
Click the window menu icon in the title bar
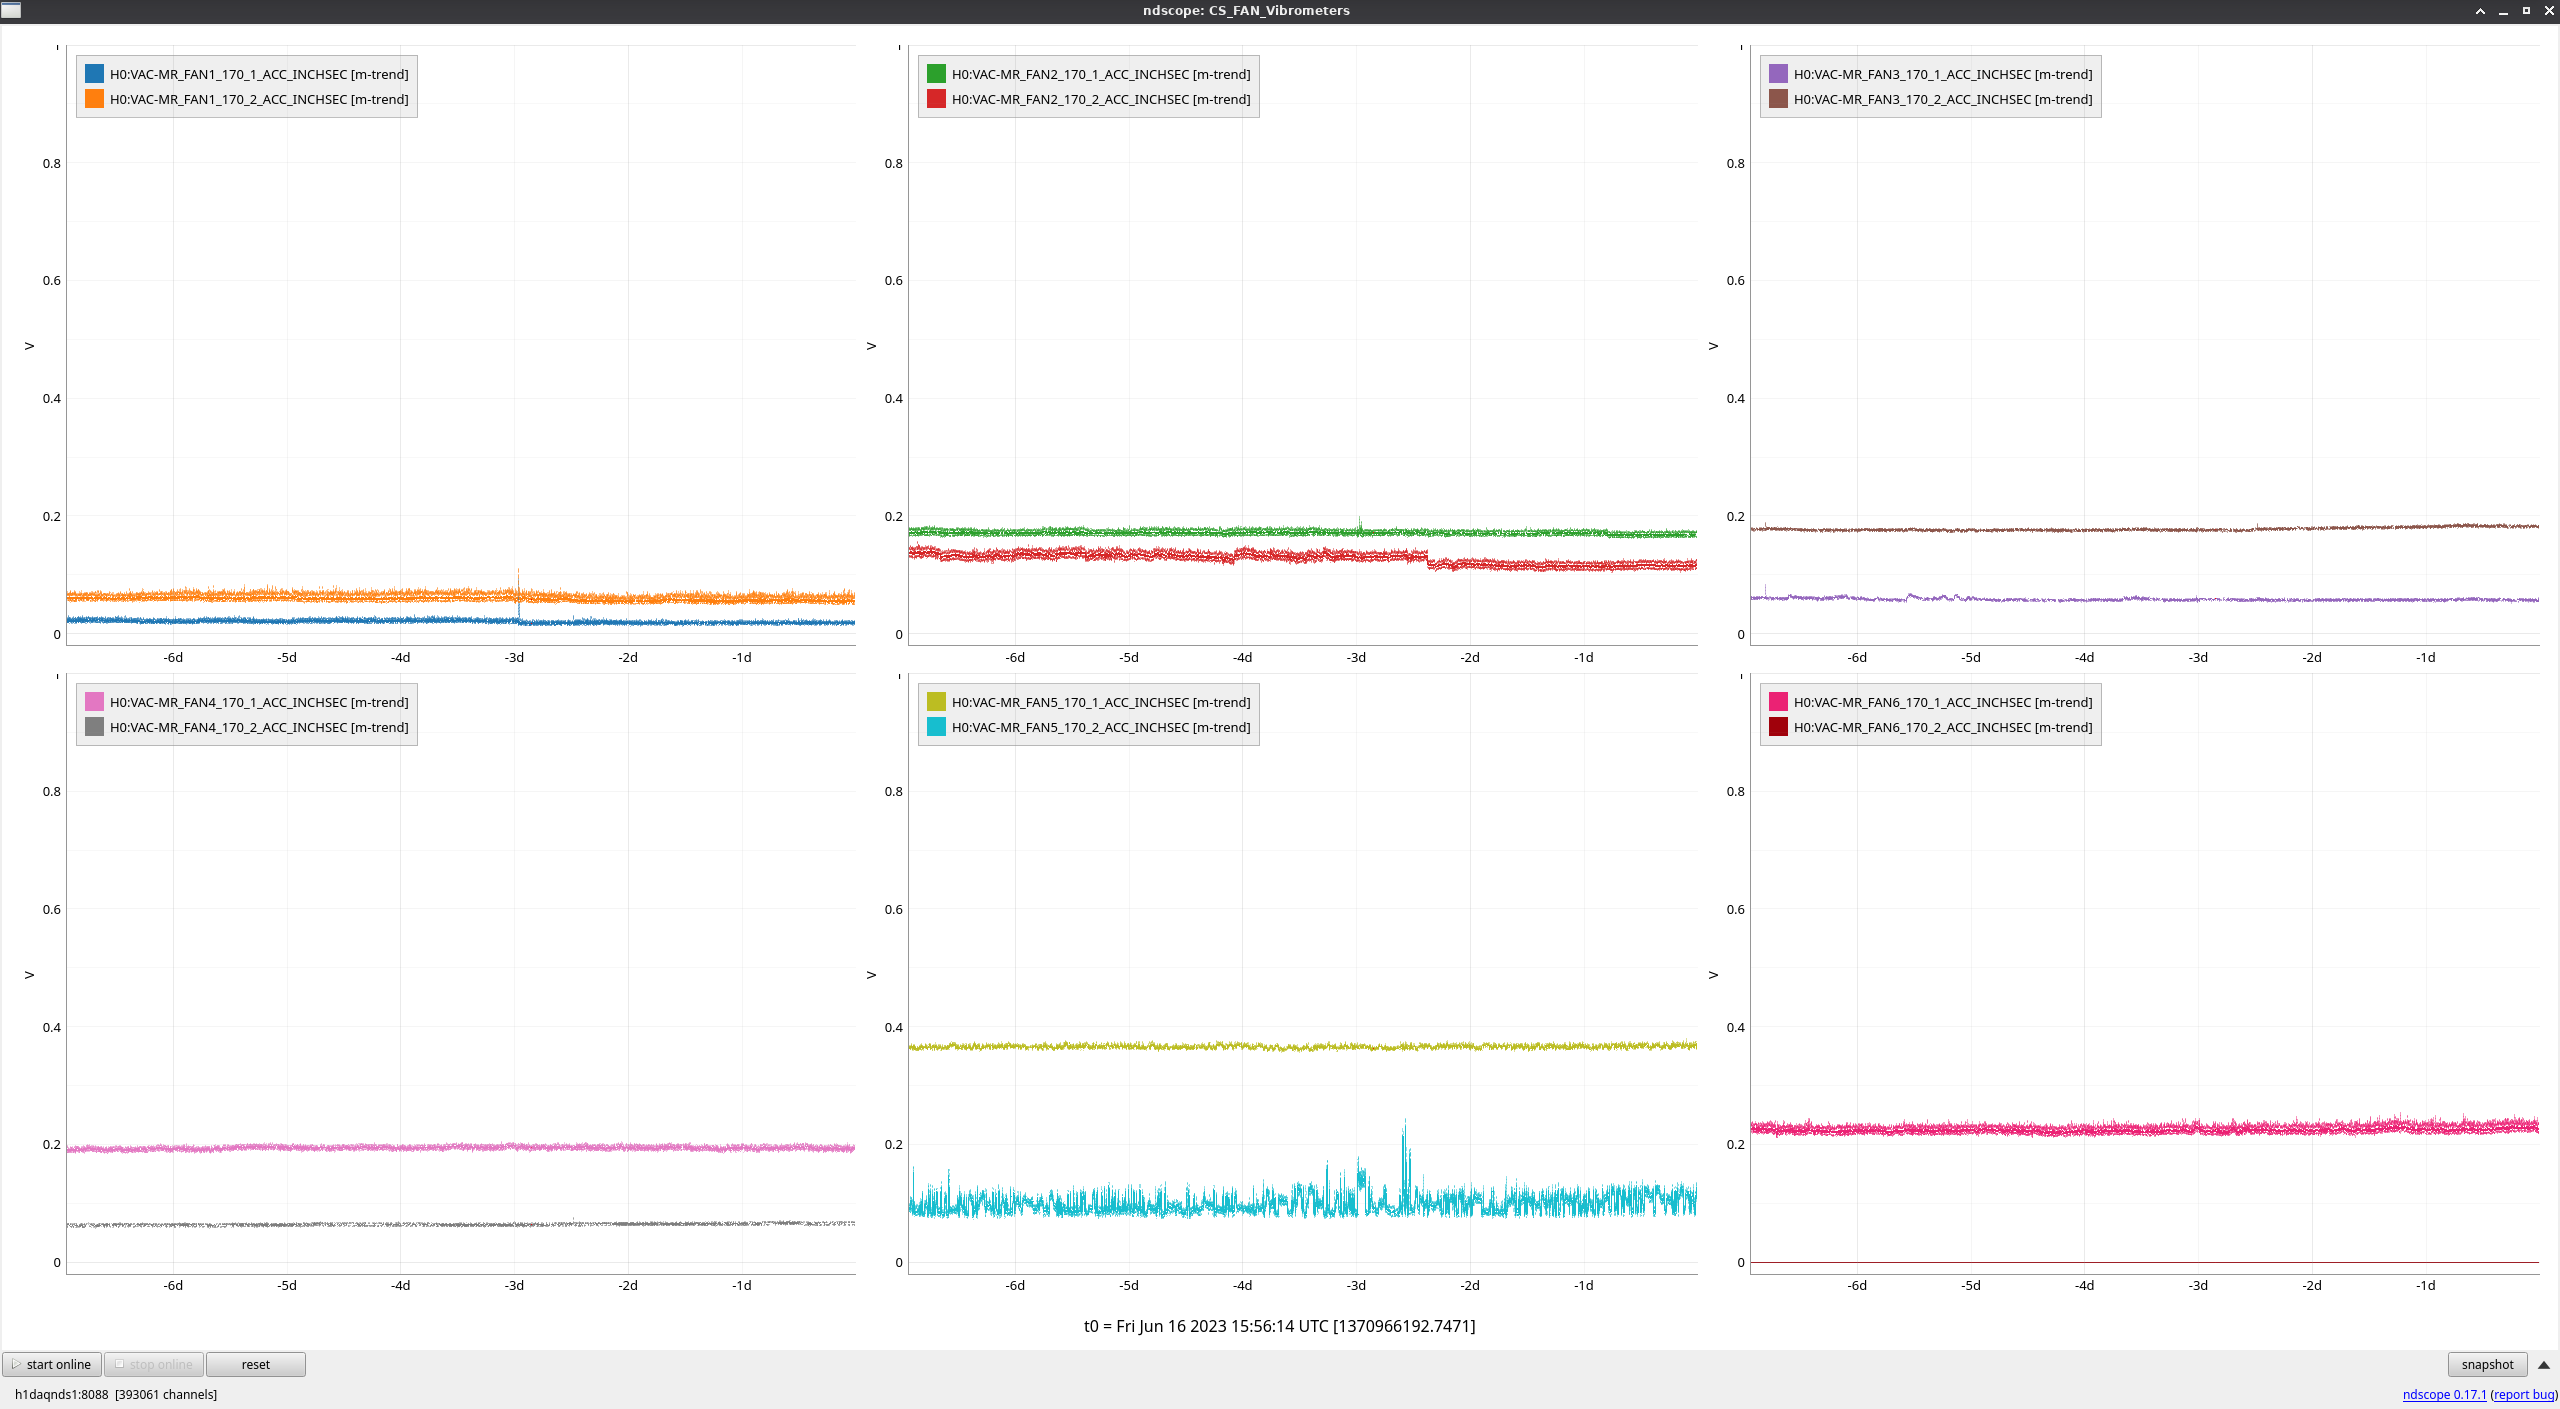[11, 10]
